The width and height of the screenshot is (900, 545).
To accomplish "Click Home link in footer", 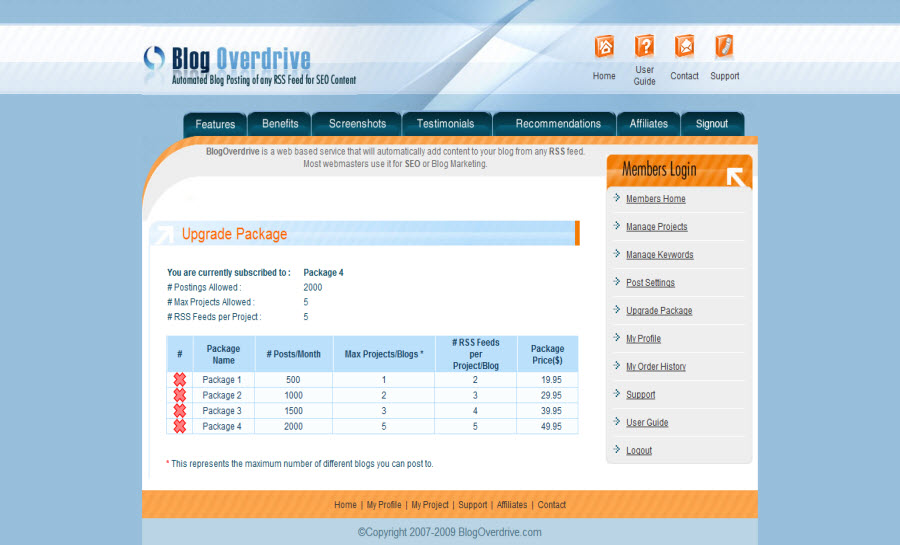I will (x=345, y=505).
